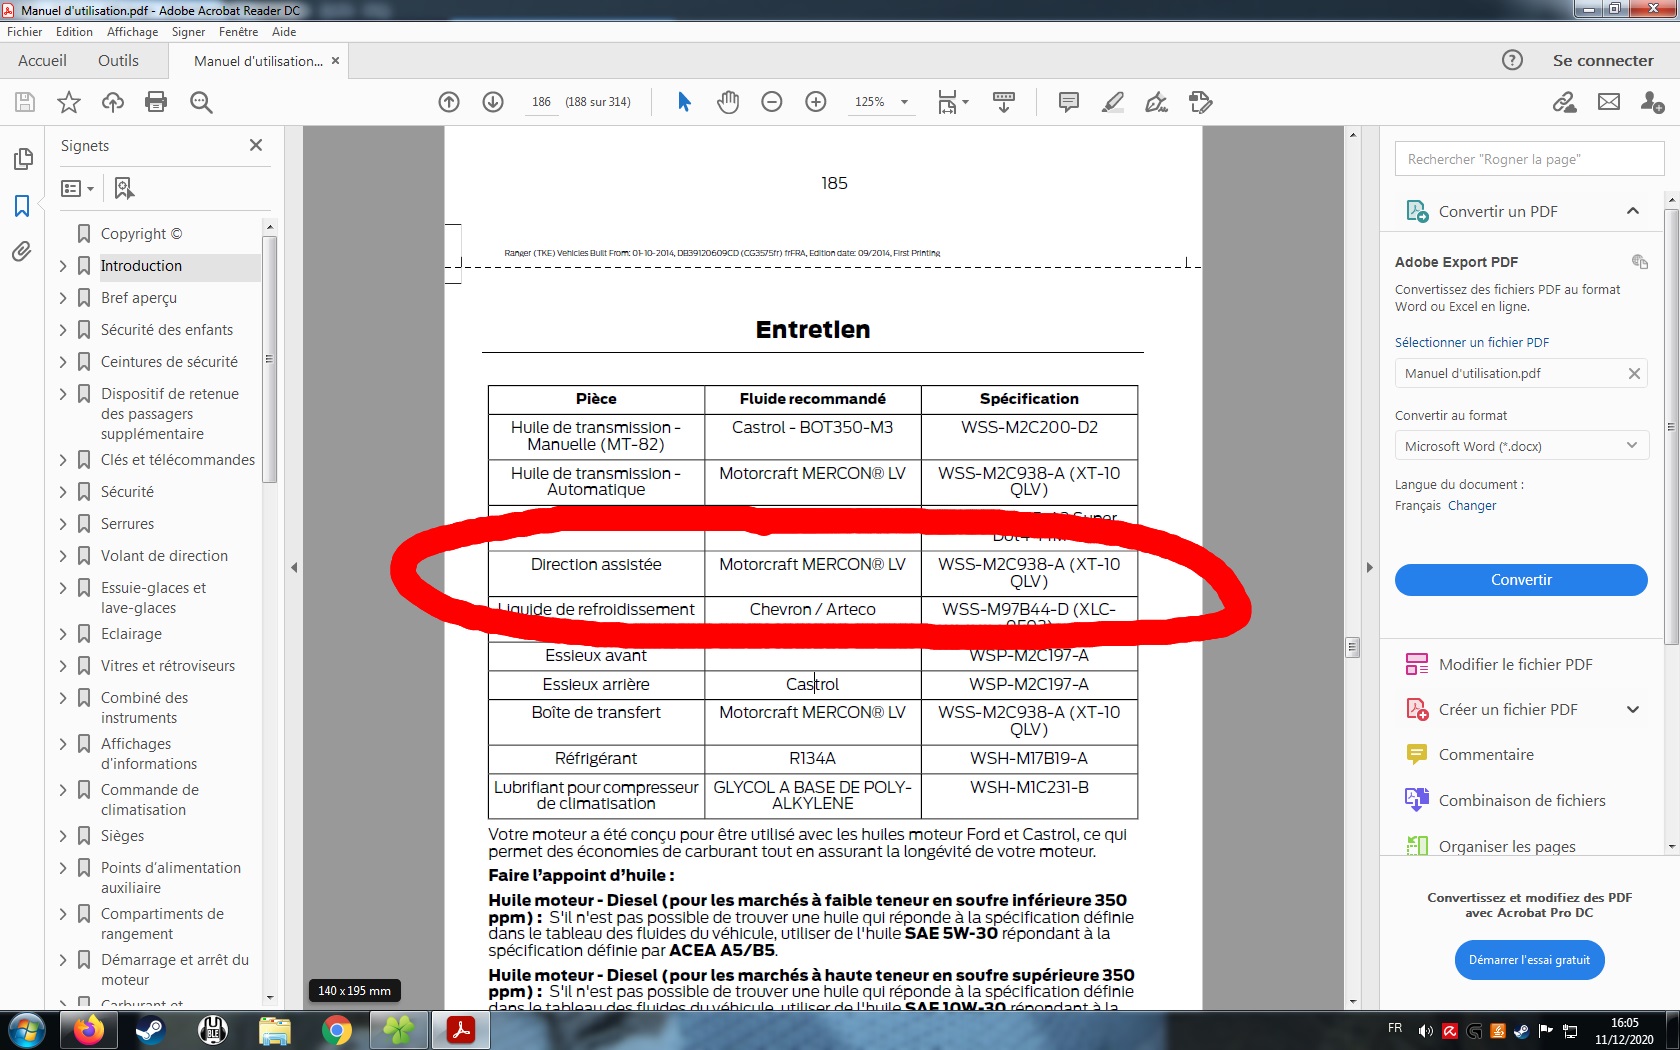Viewport: 1680px width, 1050px height.
Task: Remove Manuel d'utilisation.pdf from selected file
Action: [x=1634, y=373]
